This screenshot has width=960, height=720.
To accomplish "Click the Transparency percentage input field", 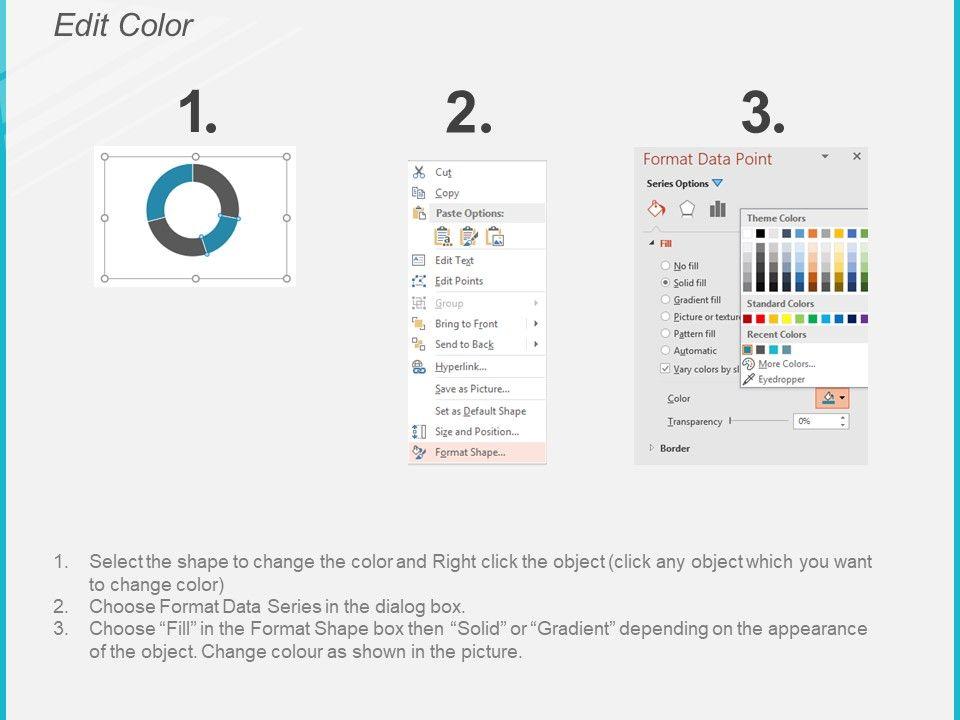I will 814,422.
